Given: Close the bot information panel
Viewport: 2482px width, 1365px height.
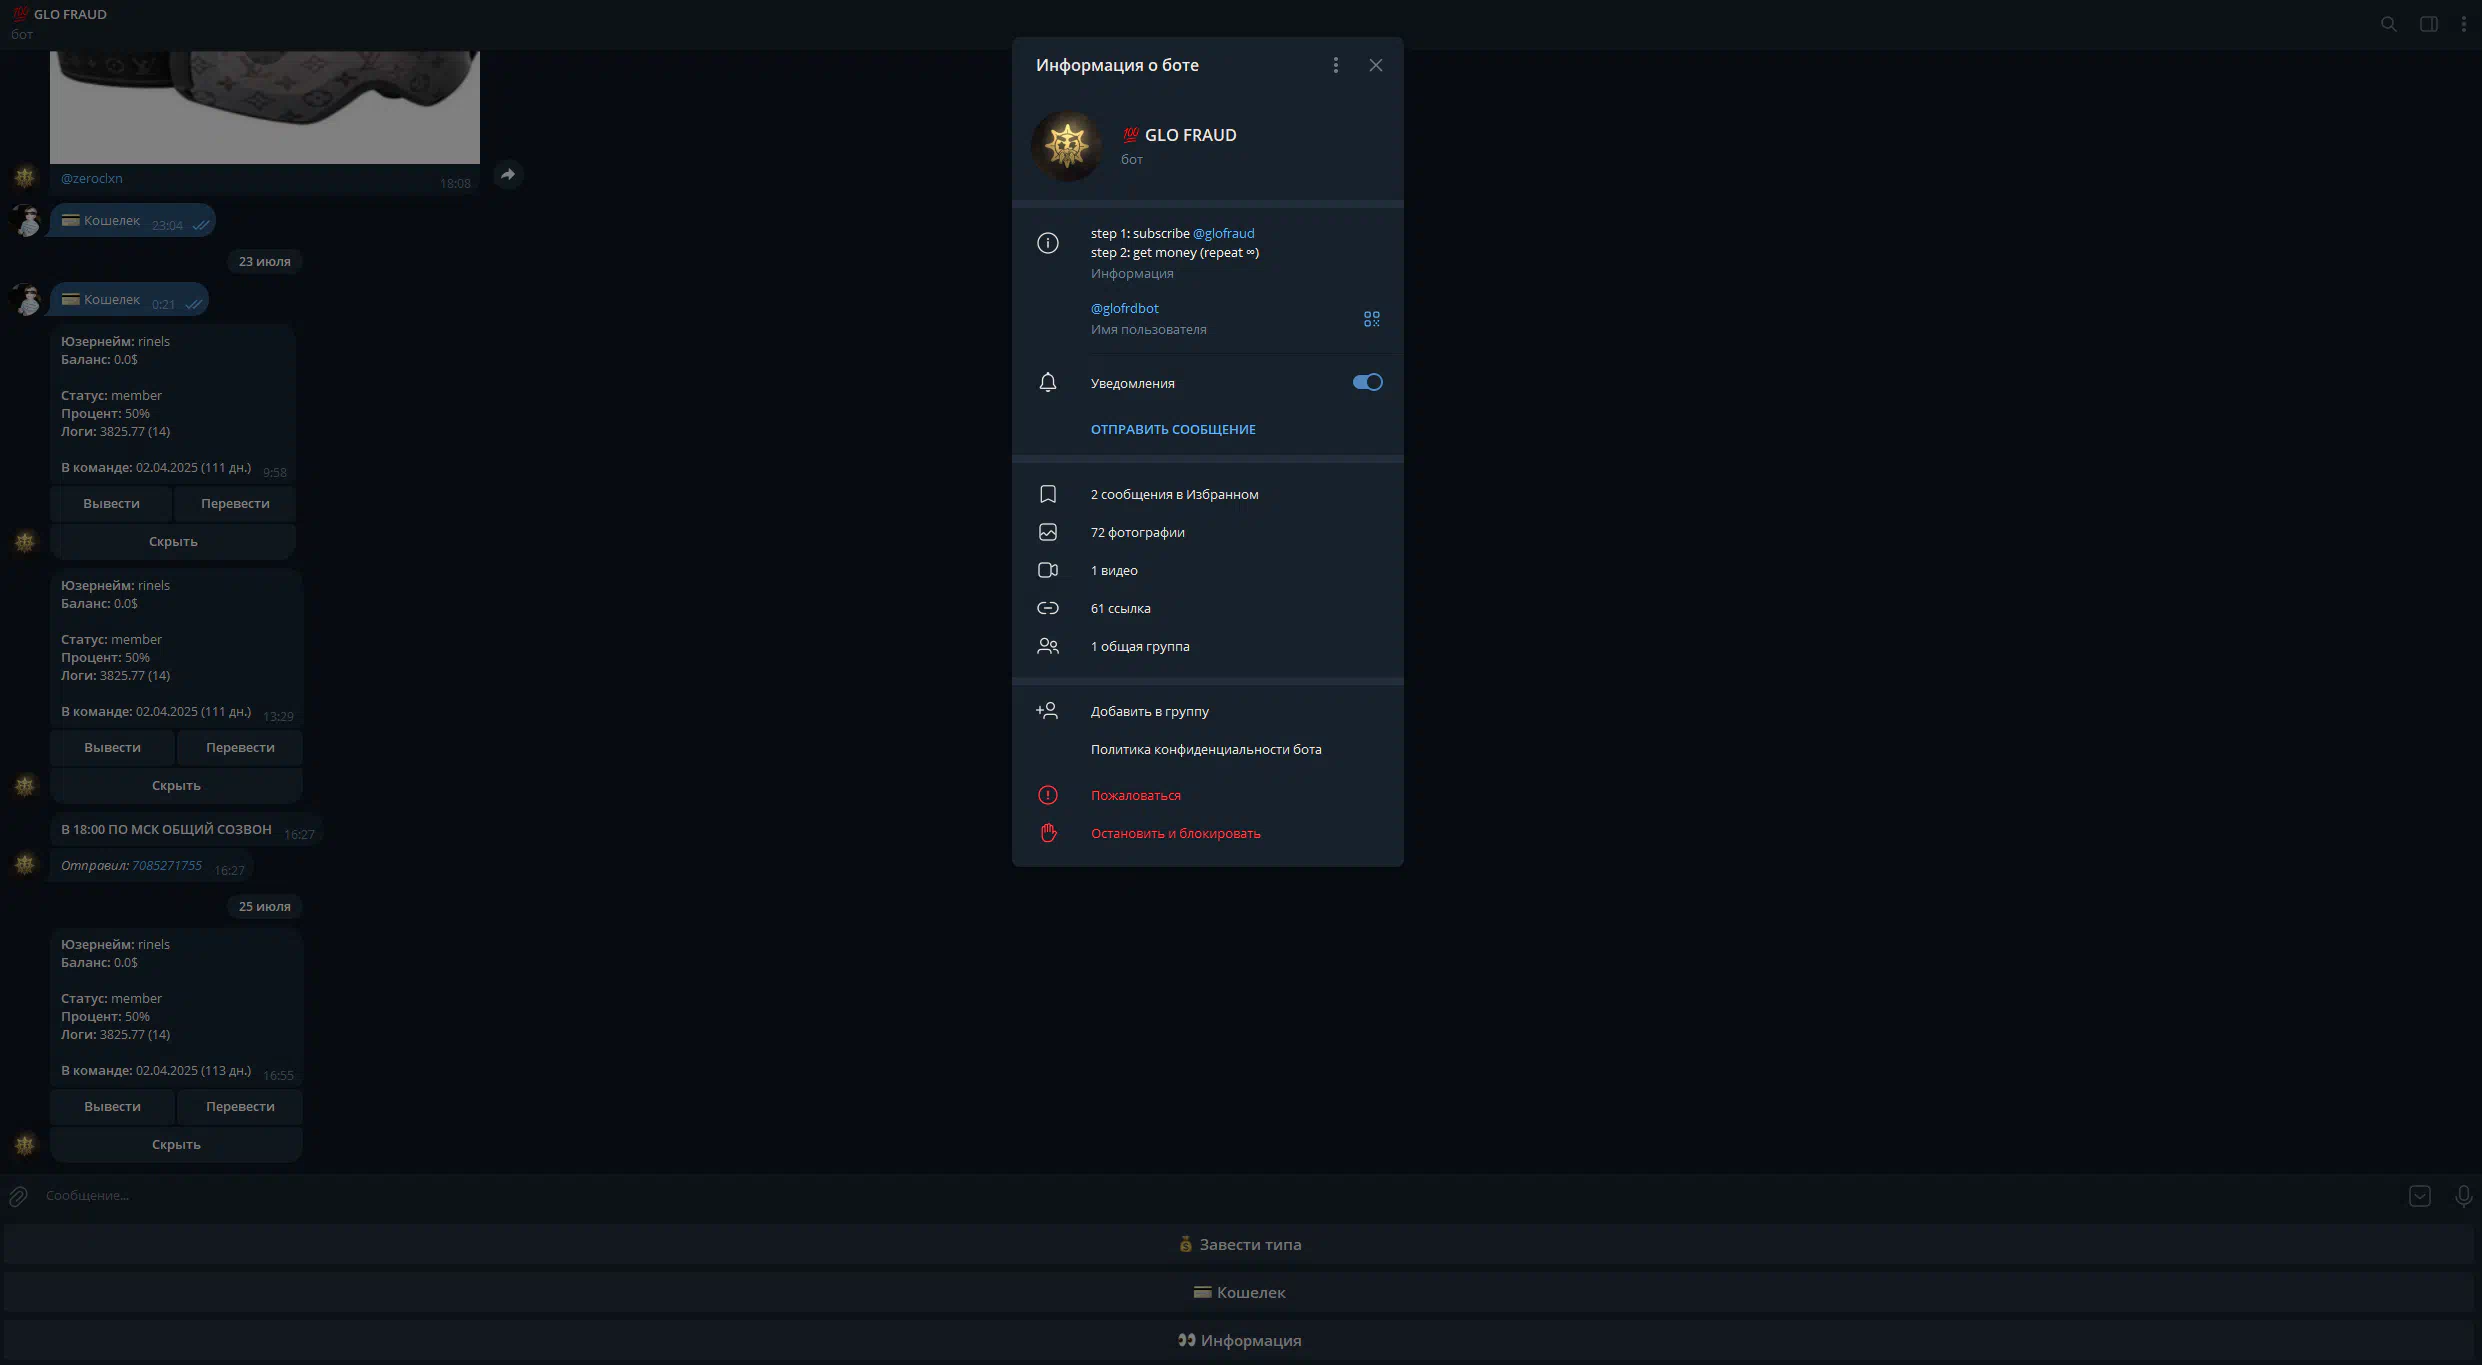Looking at the screenshot, I should [x=1376, y=65].
